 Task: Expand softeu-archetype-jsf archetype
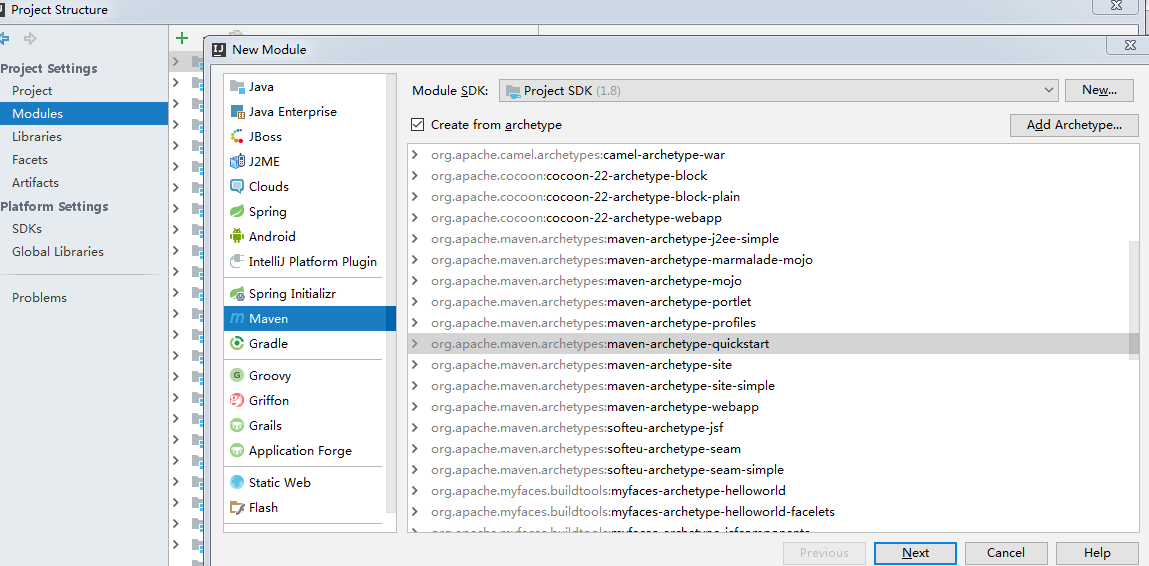pyautogui.click(x=415, y=427)
